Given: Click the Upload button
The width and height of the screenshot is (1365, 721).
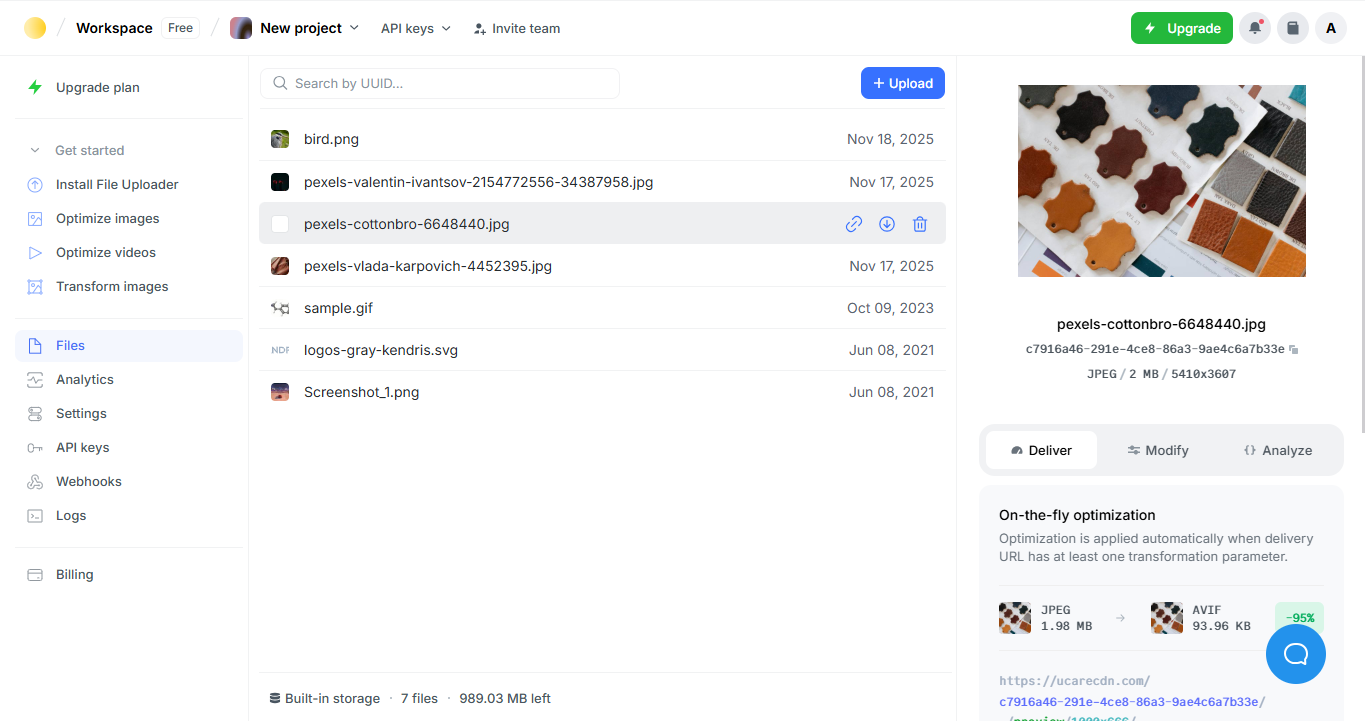Looking at the screenshot, I should pos(902,83).
